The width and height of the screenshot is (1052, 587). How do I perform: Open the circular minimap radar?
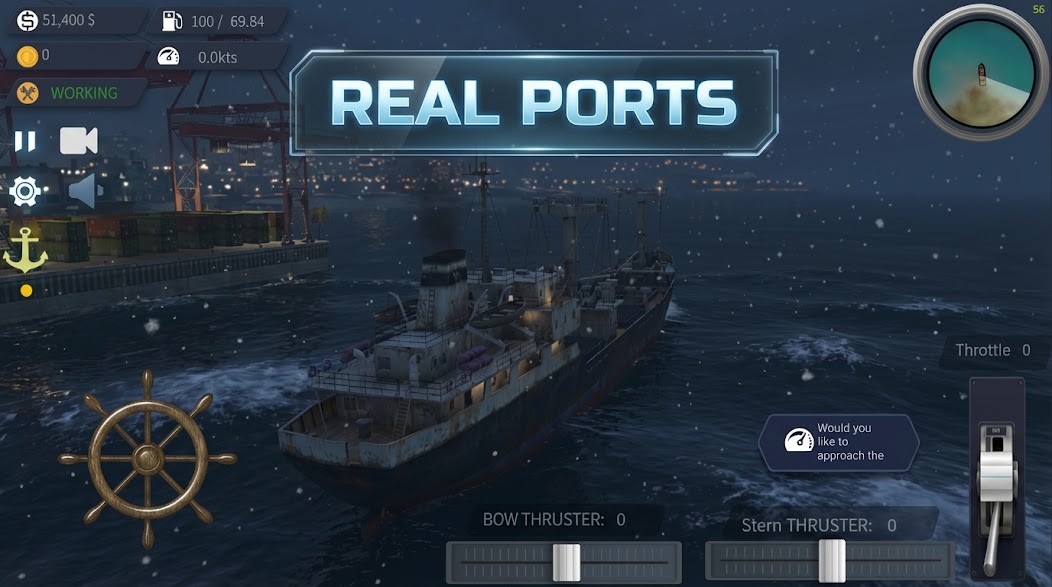(981, 72)
